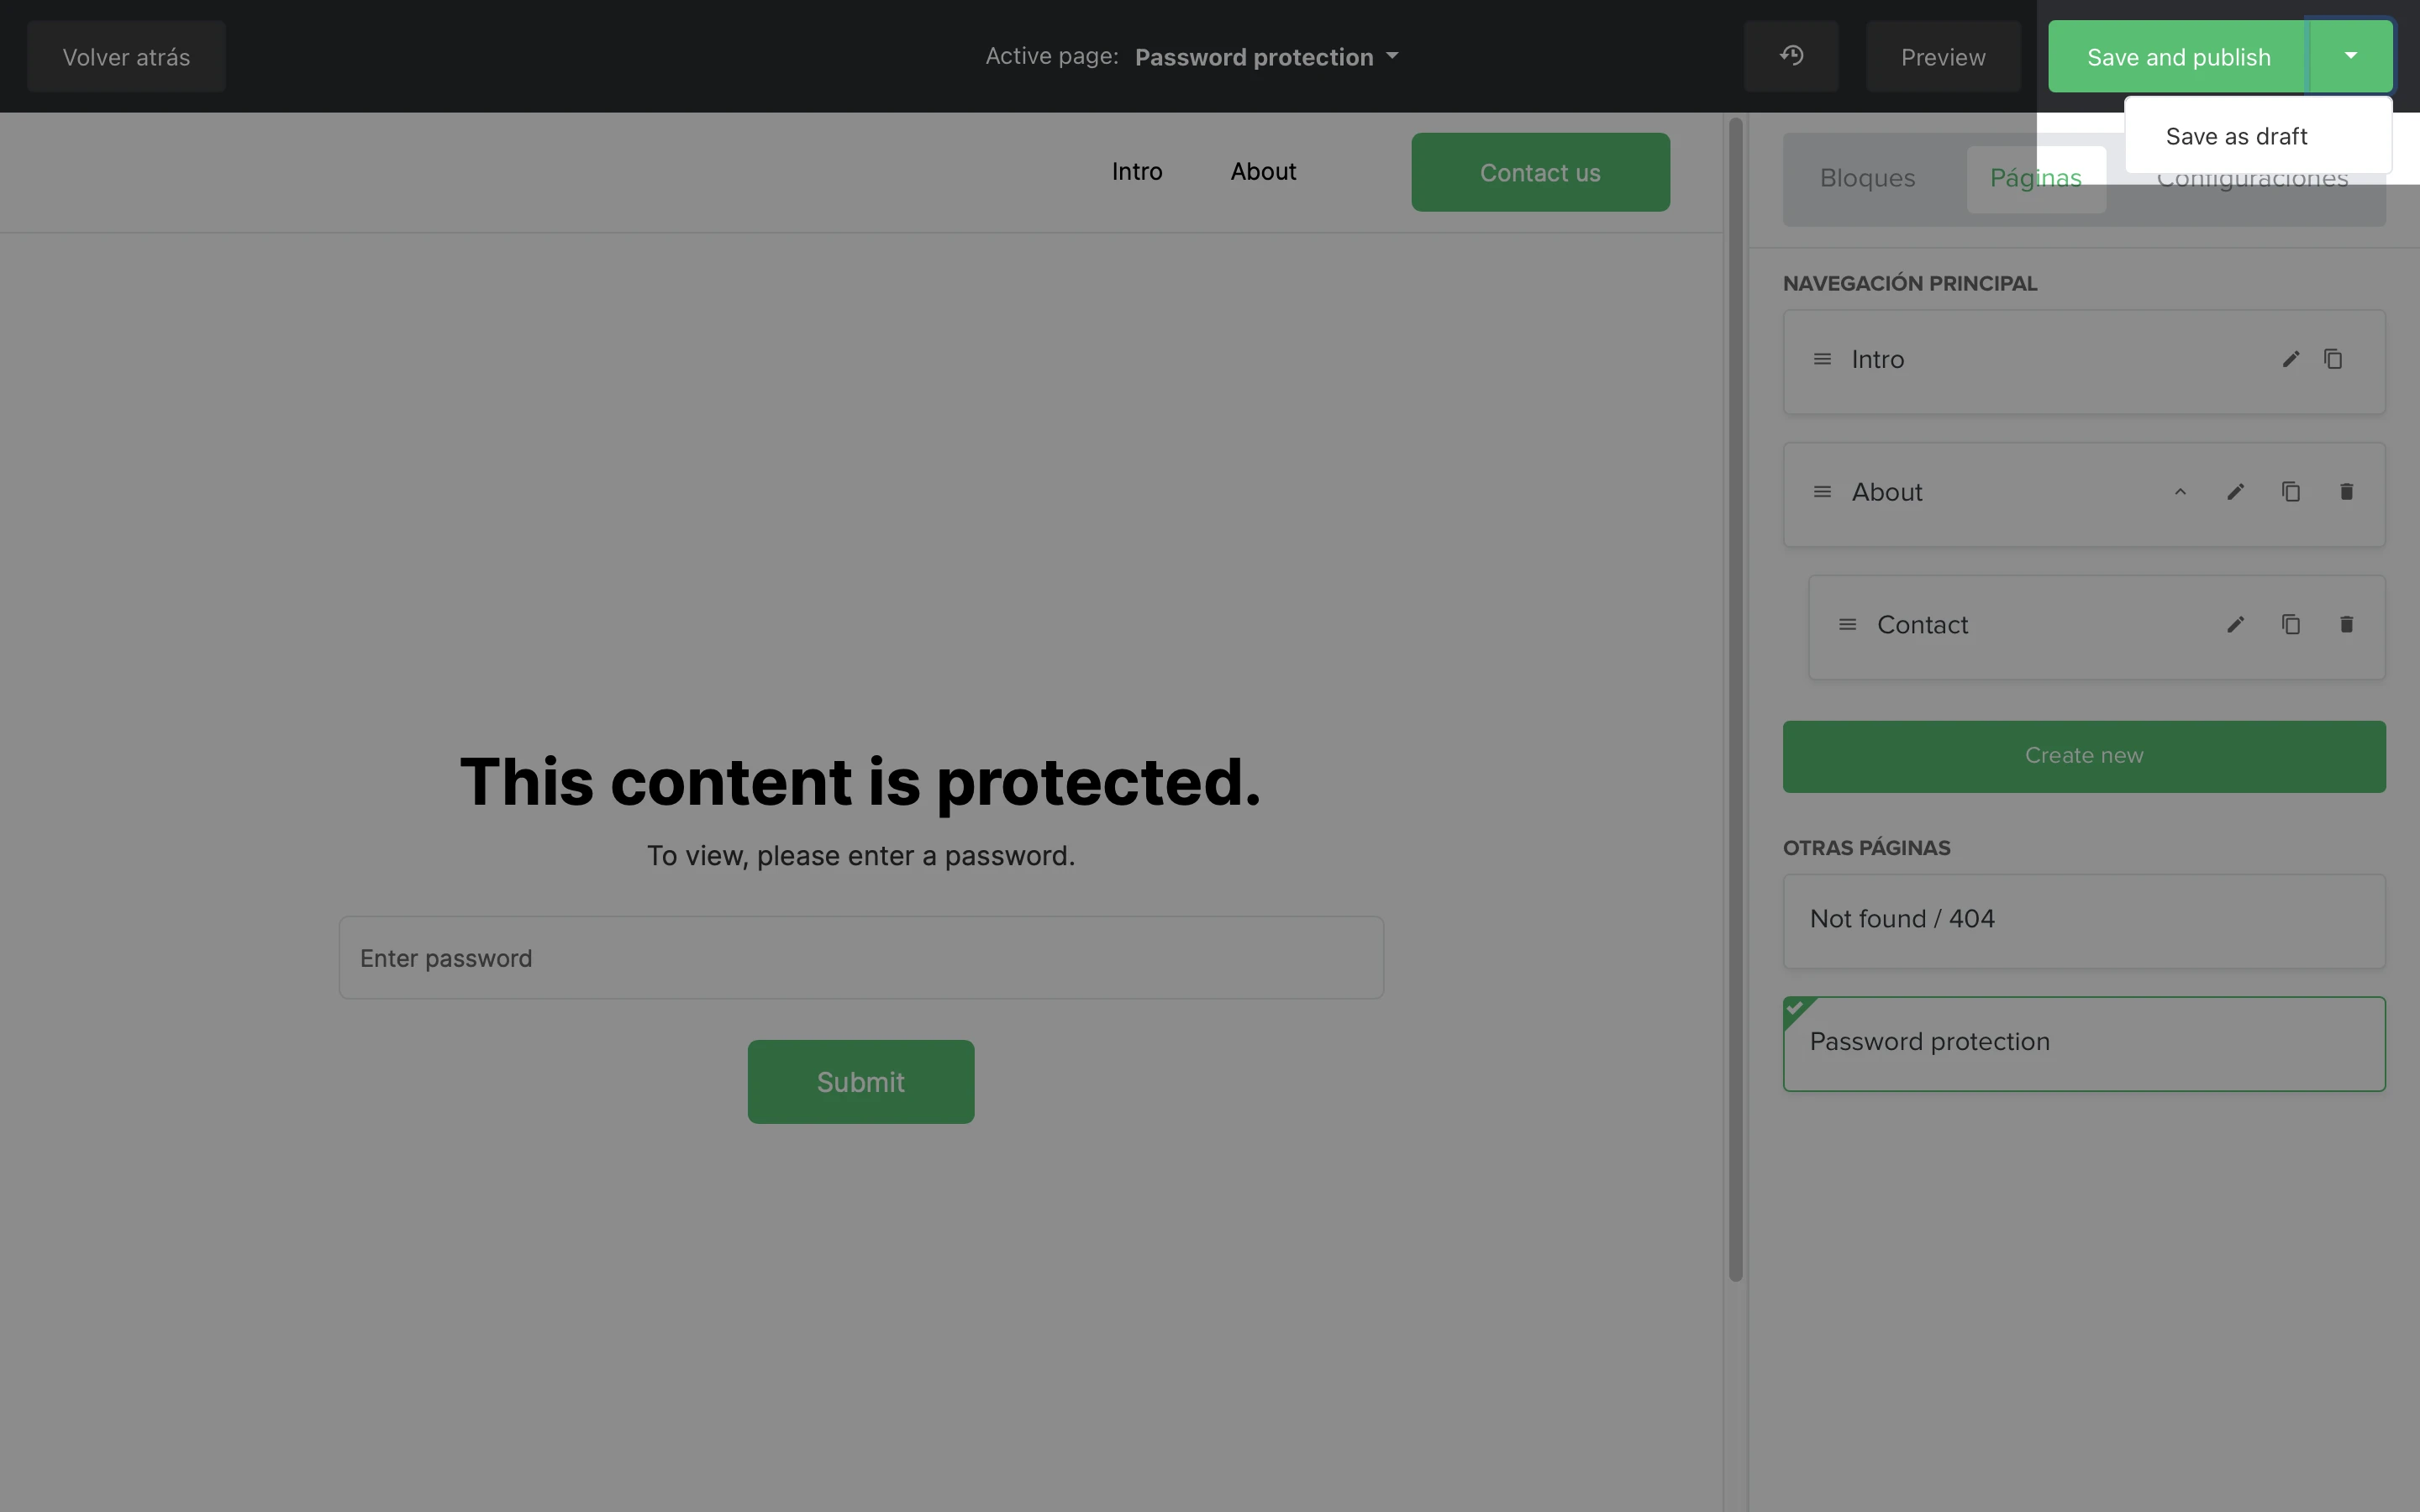The image size is (2420, 1512).
Task: Switch to the Bloques tab
Action: [x=1867, y=178]
